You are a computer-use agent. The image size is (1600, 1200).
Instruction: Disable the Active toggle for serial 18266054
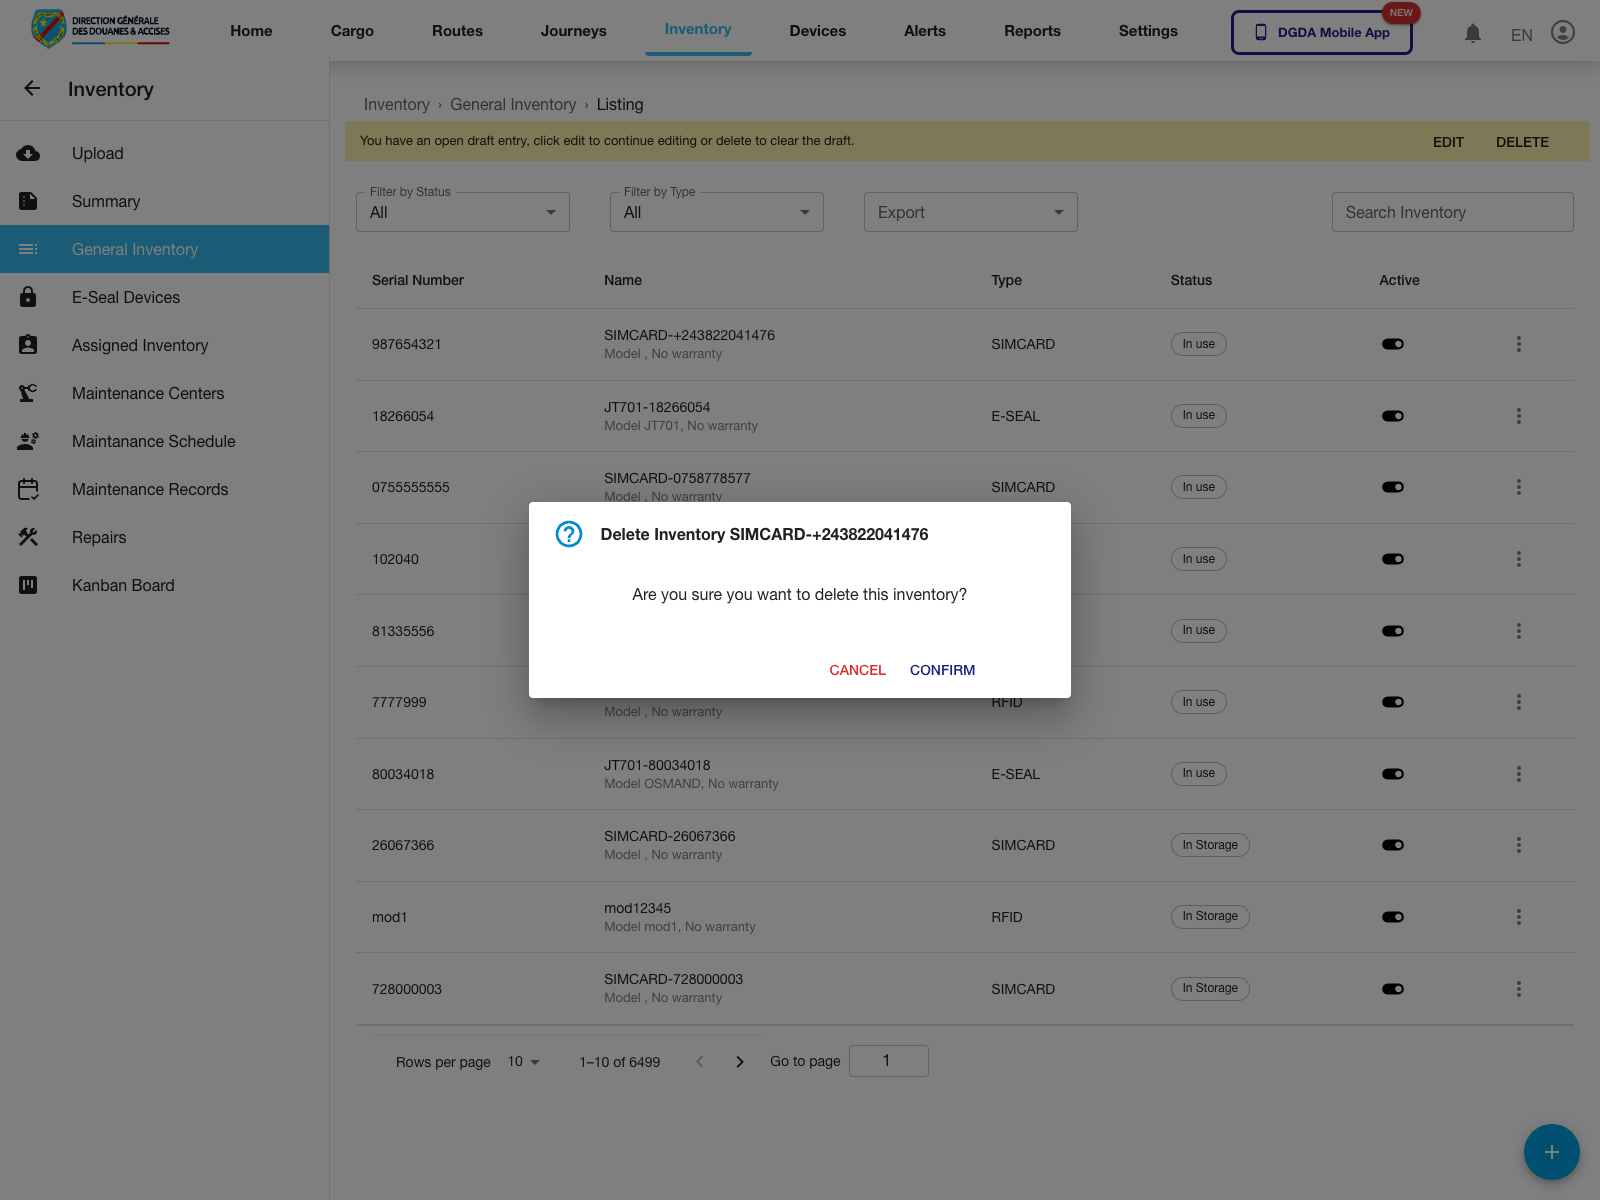pyautogui.click(x=1393, y=415)
